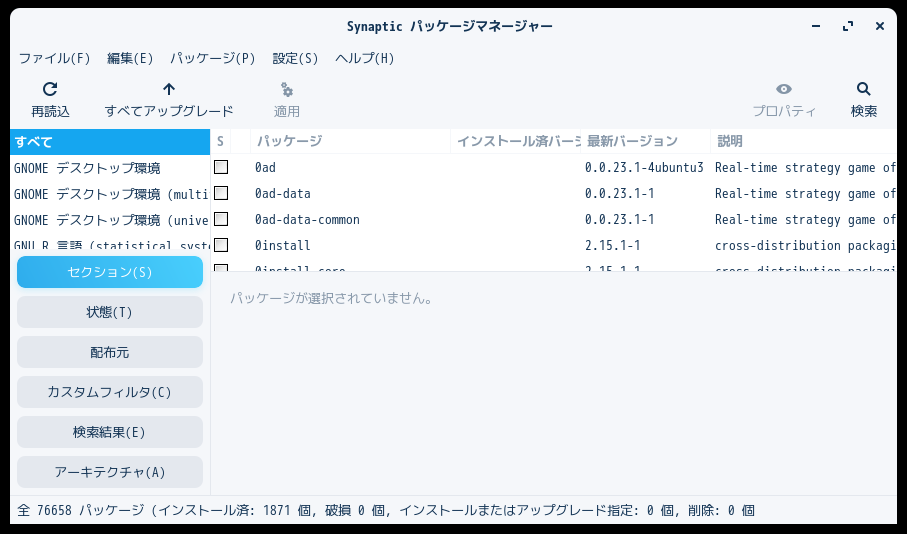Select the 0ad-data-common package name
The width and height of the screenshot is (907, 534).
(307, 220)
